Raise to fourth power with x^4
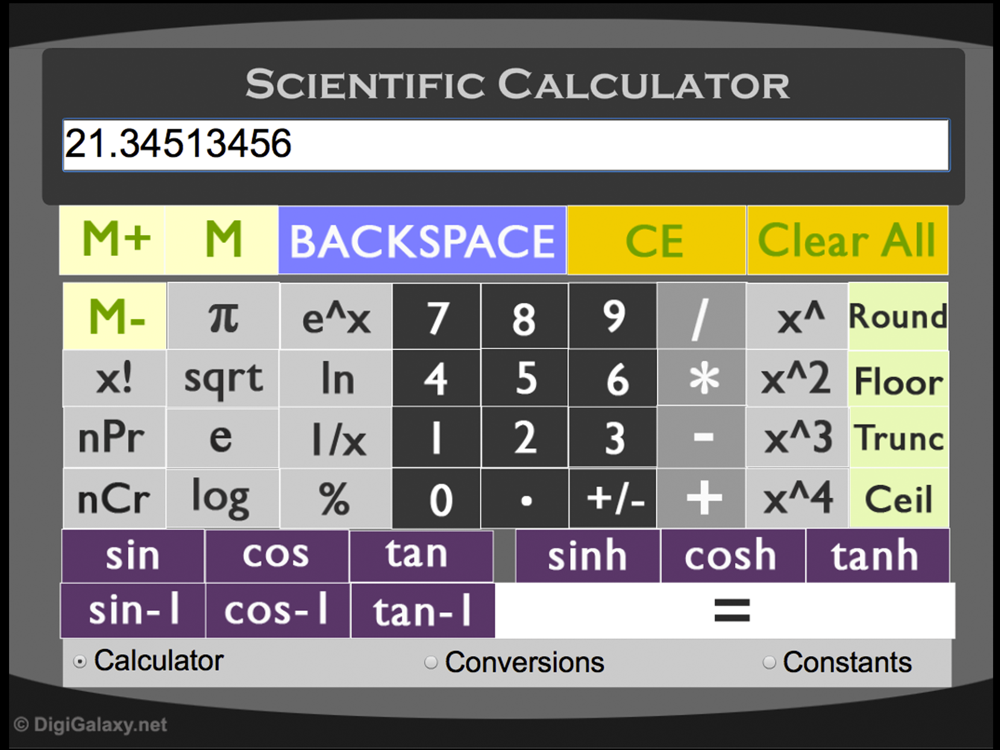 pyautogui.click(x=797, y=498)
